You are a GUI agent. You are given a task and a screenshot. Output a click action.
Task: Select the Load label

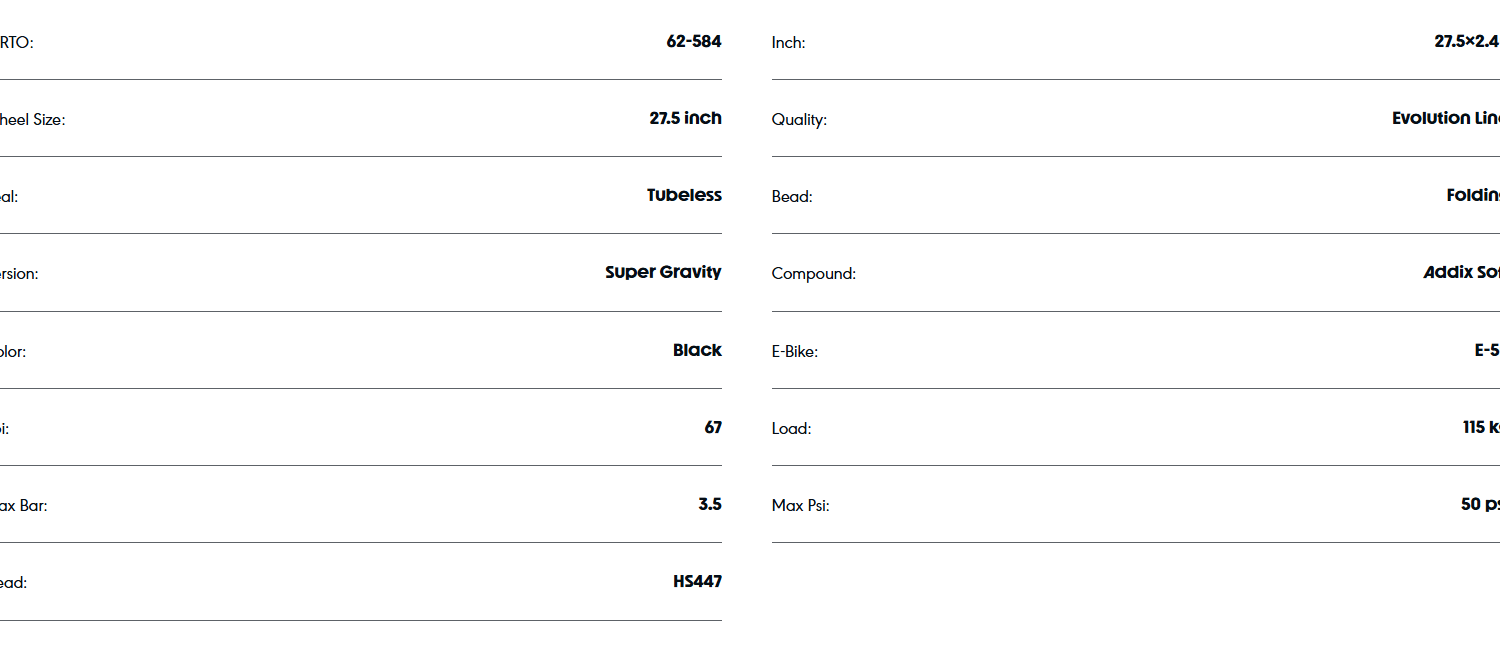(791, 429)
